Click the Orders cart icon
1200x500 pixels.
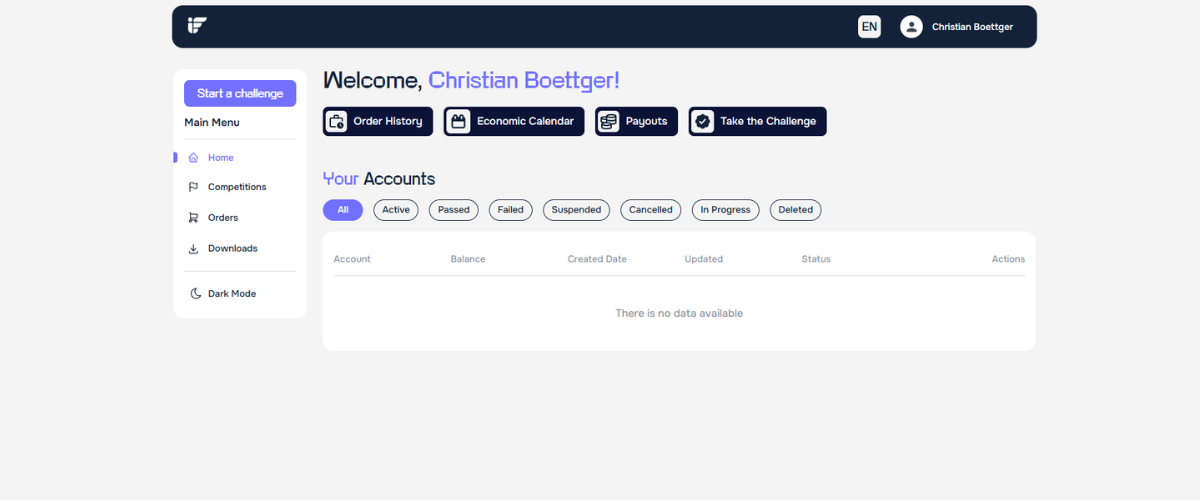tap(193, 217)
